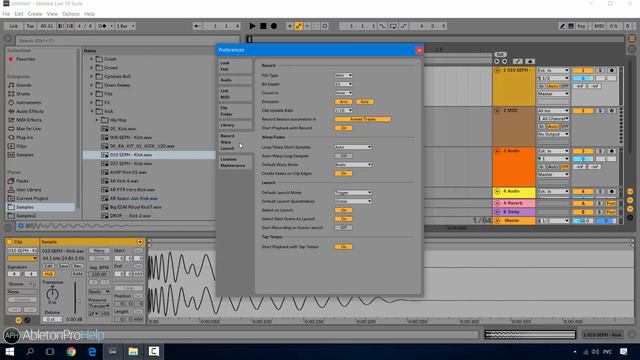Open the Bit Depth dropdown
The width and height of the screenshot is (640, 360).
343,84
